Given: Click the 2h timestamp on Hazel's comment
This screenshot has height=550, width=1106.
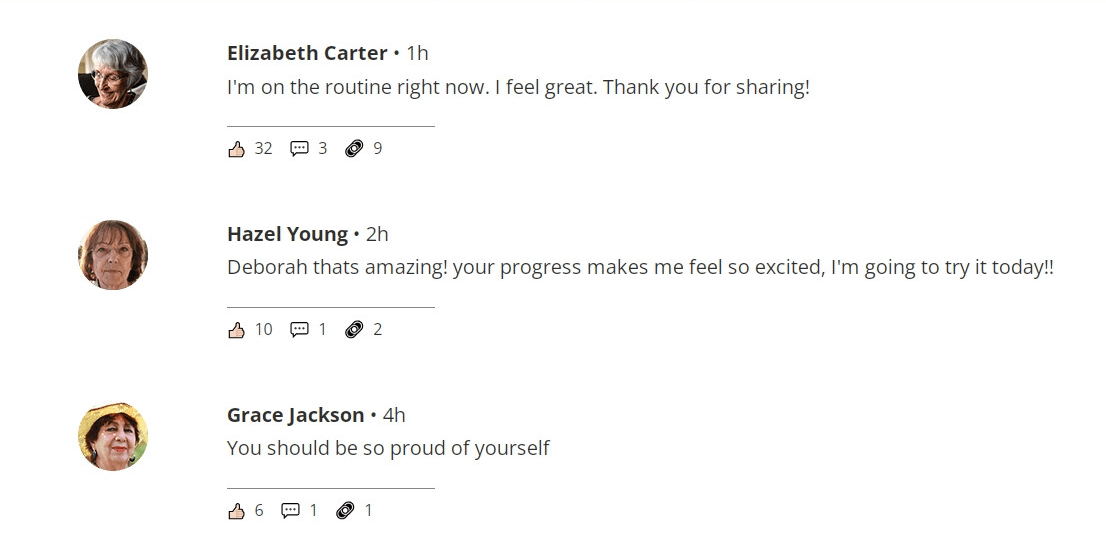Looking at the screenshot, I should pyautogui.click(x=377, y=234).
